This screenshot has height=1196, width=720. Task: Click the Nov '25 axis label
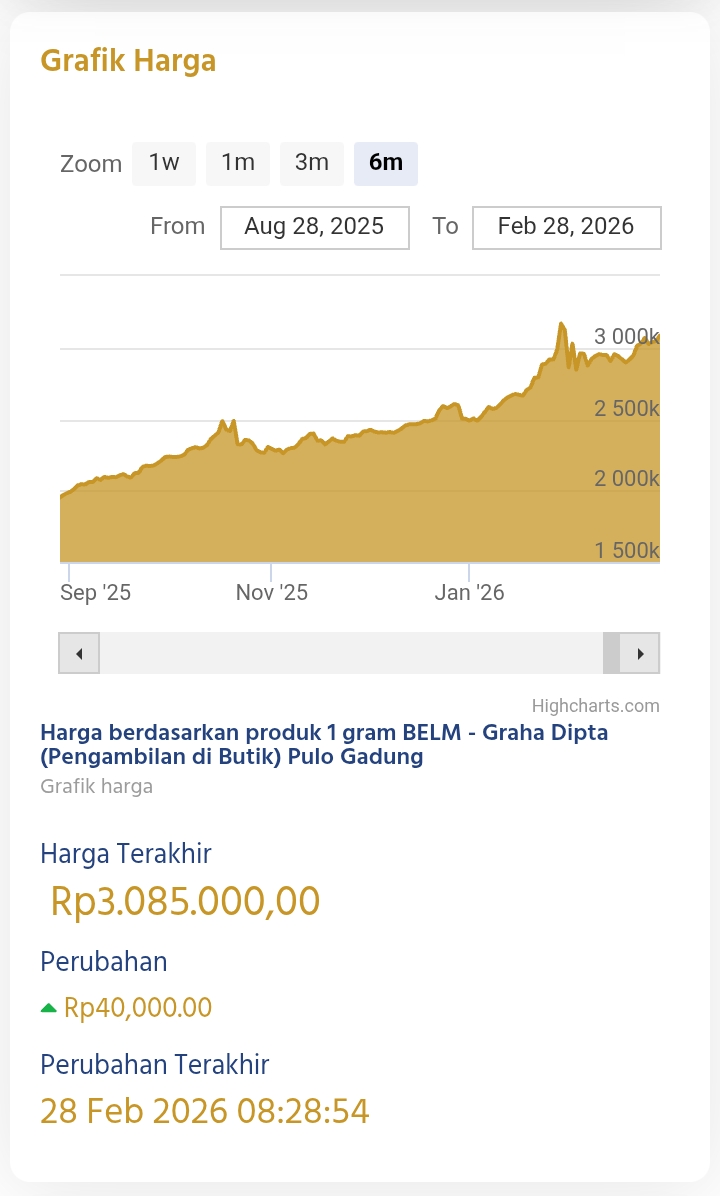272,593
